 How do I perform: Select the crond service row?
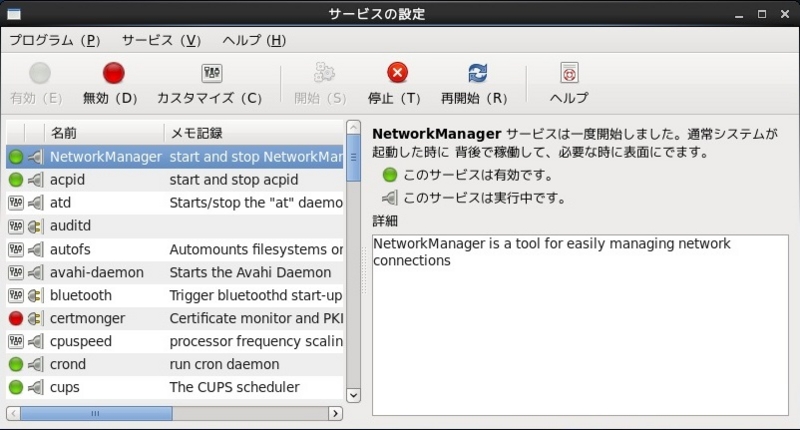175,364
